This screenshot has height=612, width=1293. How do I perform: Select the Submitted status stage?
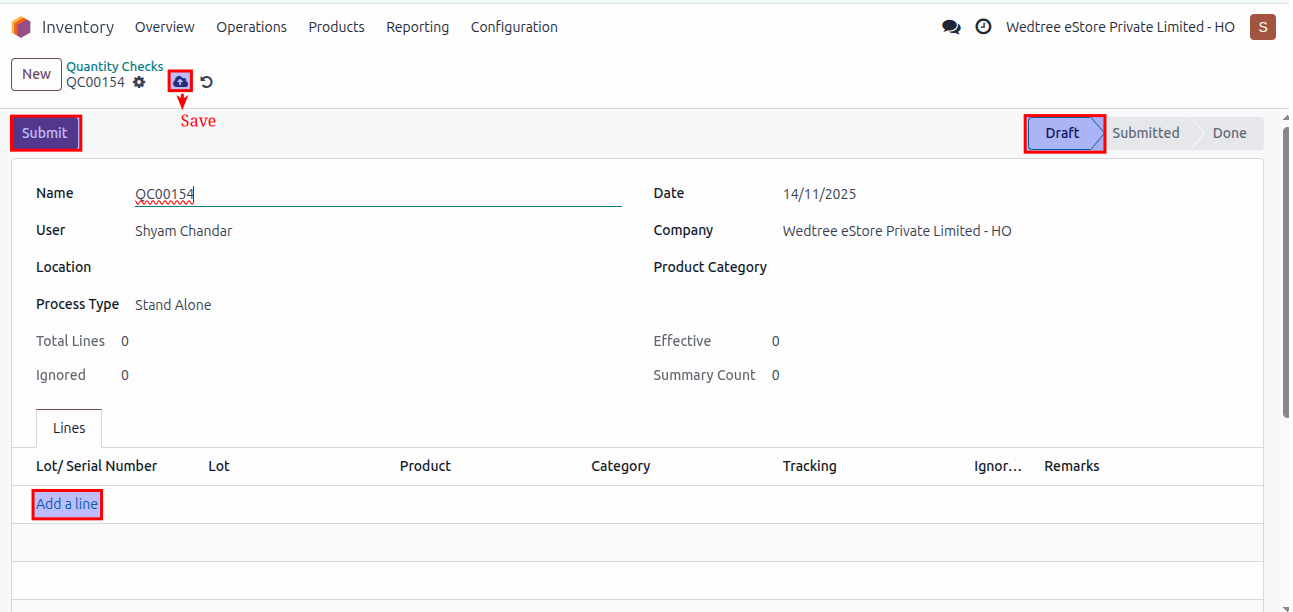tap(1145, 133)
